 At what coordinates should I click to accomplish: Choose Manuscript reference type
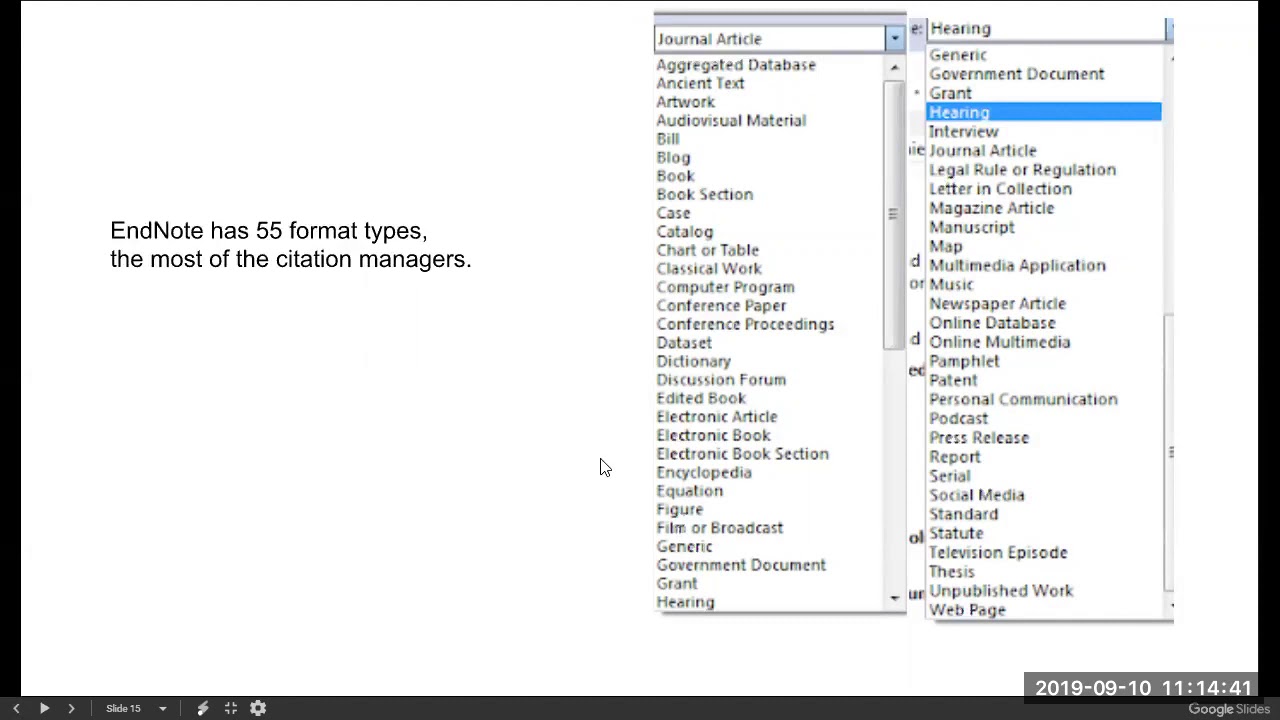click(971, 226)
